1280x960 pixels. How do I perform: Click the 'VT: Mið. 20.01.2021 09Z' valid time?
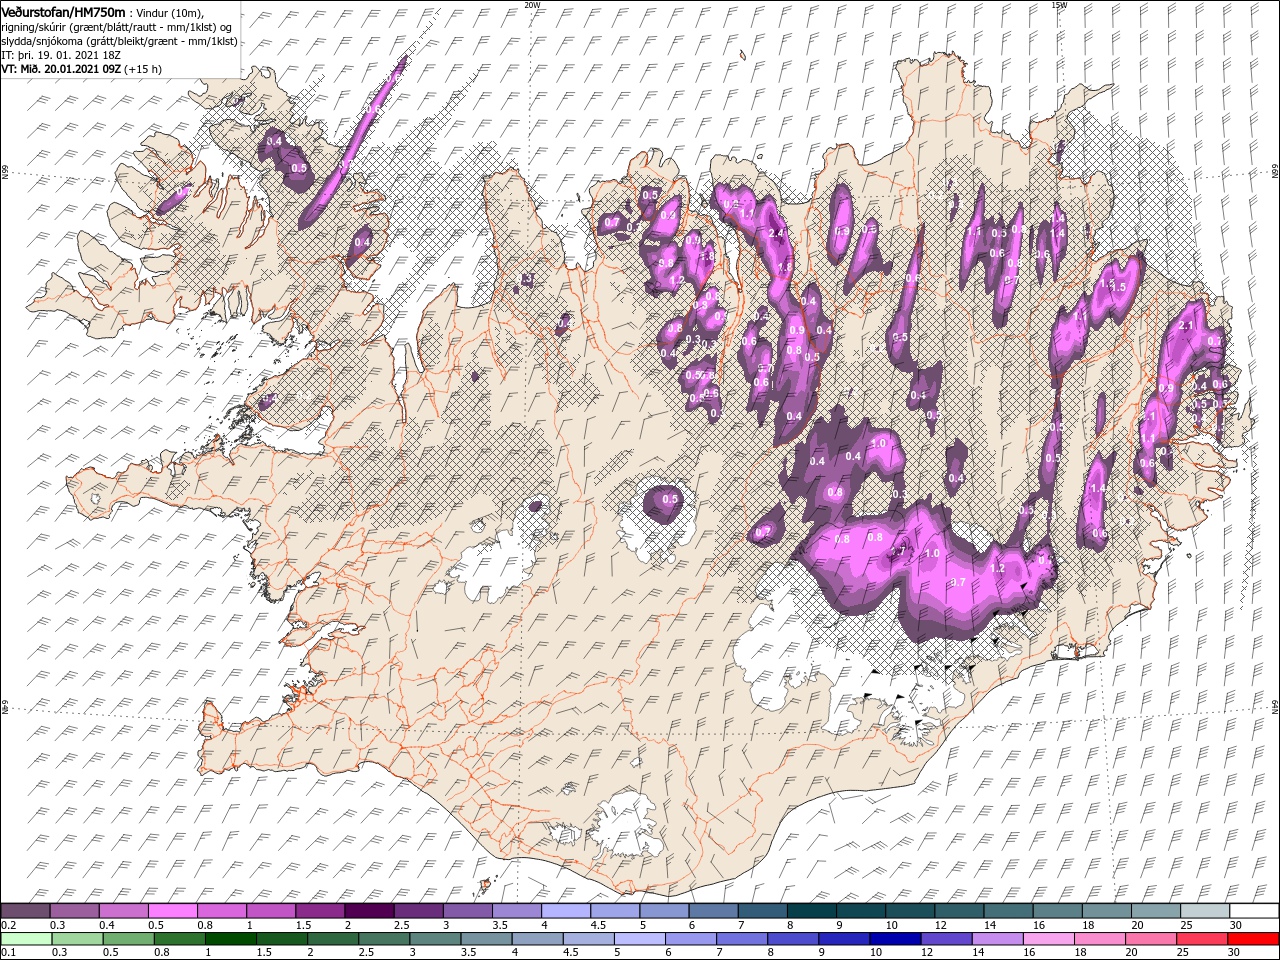62,69
